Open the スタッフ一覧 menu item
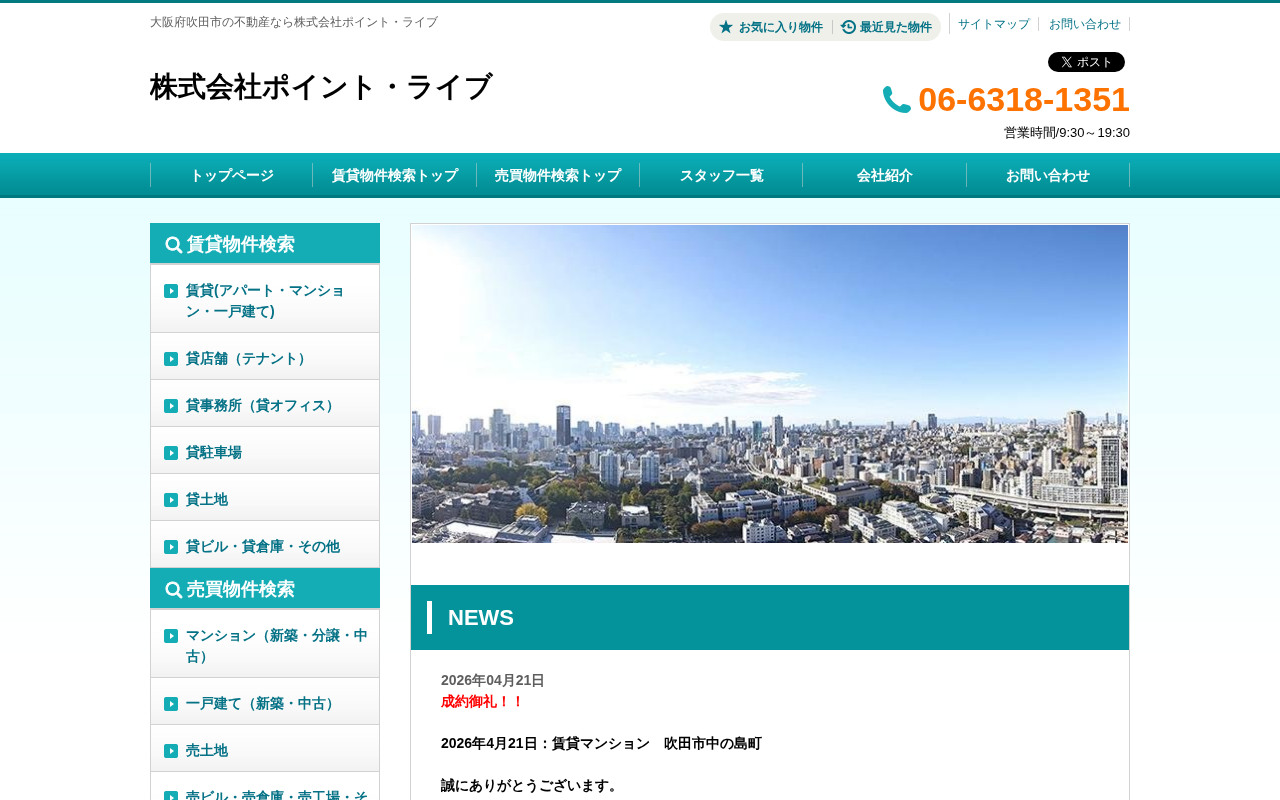Image resolution: width=1280 pixels, height=800 pixels. point(721,175)
